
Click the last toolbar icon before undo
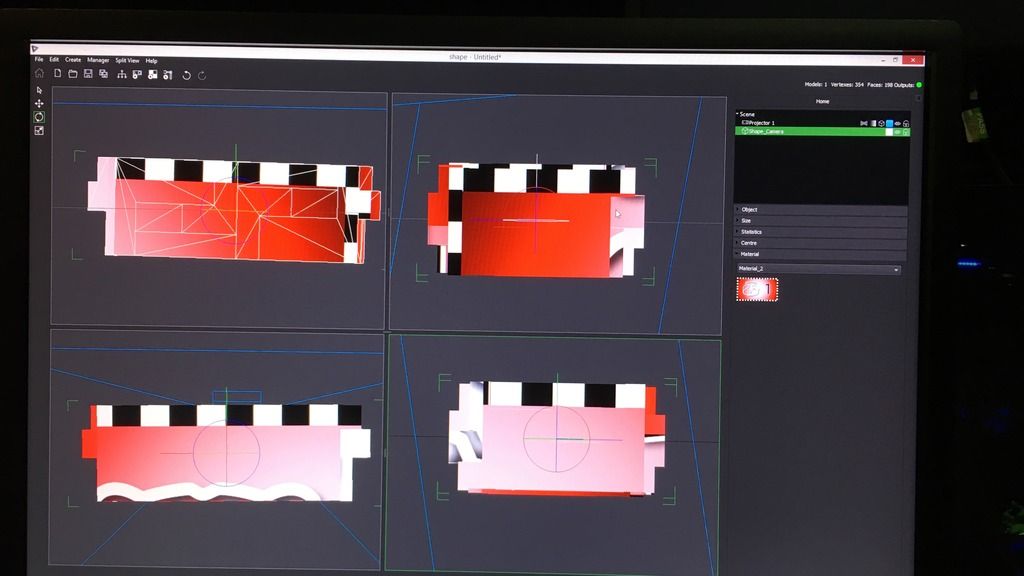[168, 75]
